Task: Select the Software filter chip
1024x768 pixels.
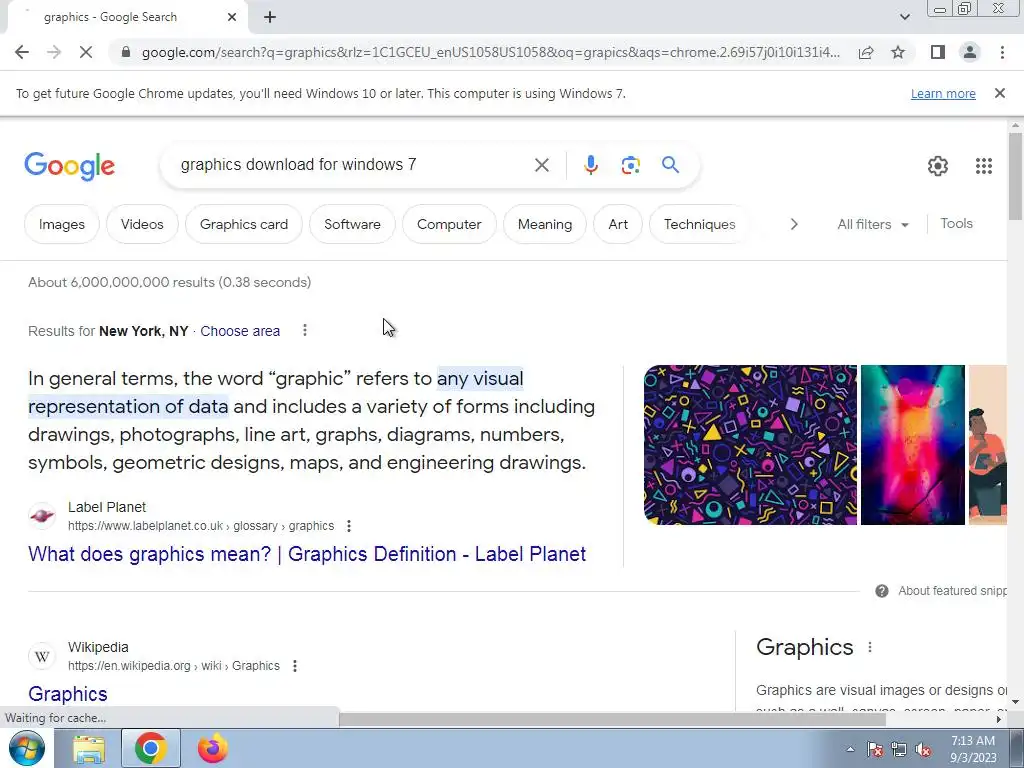Action: [x=352, y=224]
